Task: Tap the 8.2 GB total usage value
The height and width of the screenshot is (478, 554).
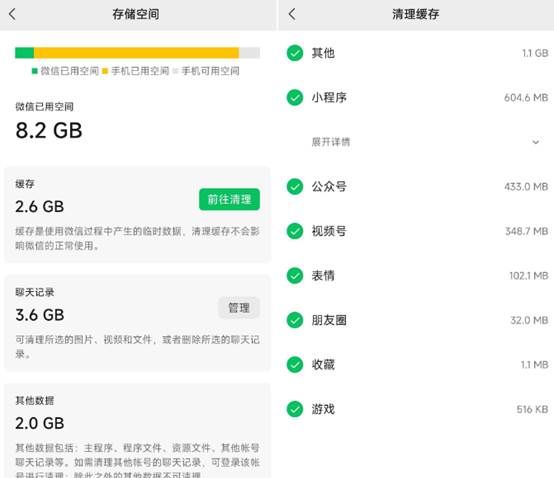Action: point(49,130)
